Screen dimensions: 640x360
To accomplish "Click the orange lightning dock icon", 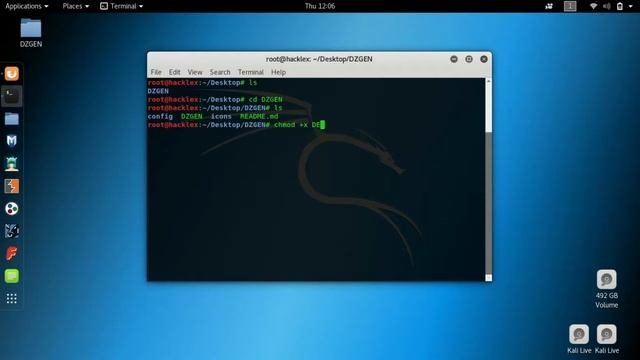I will coord(11,186).
